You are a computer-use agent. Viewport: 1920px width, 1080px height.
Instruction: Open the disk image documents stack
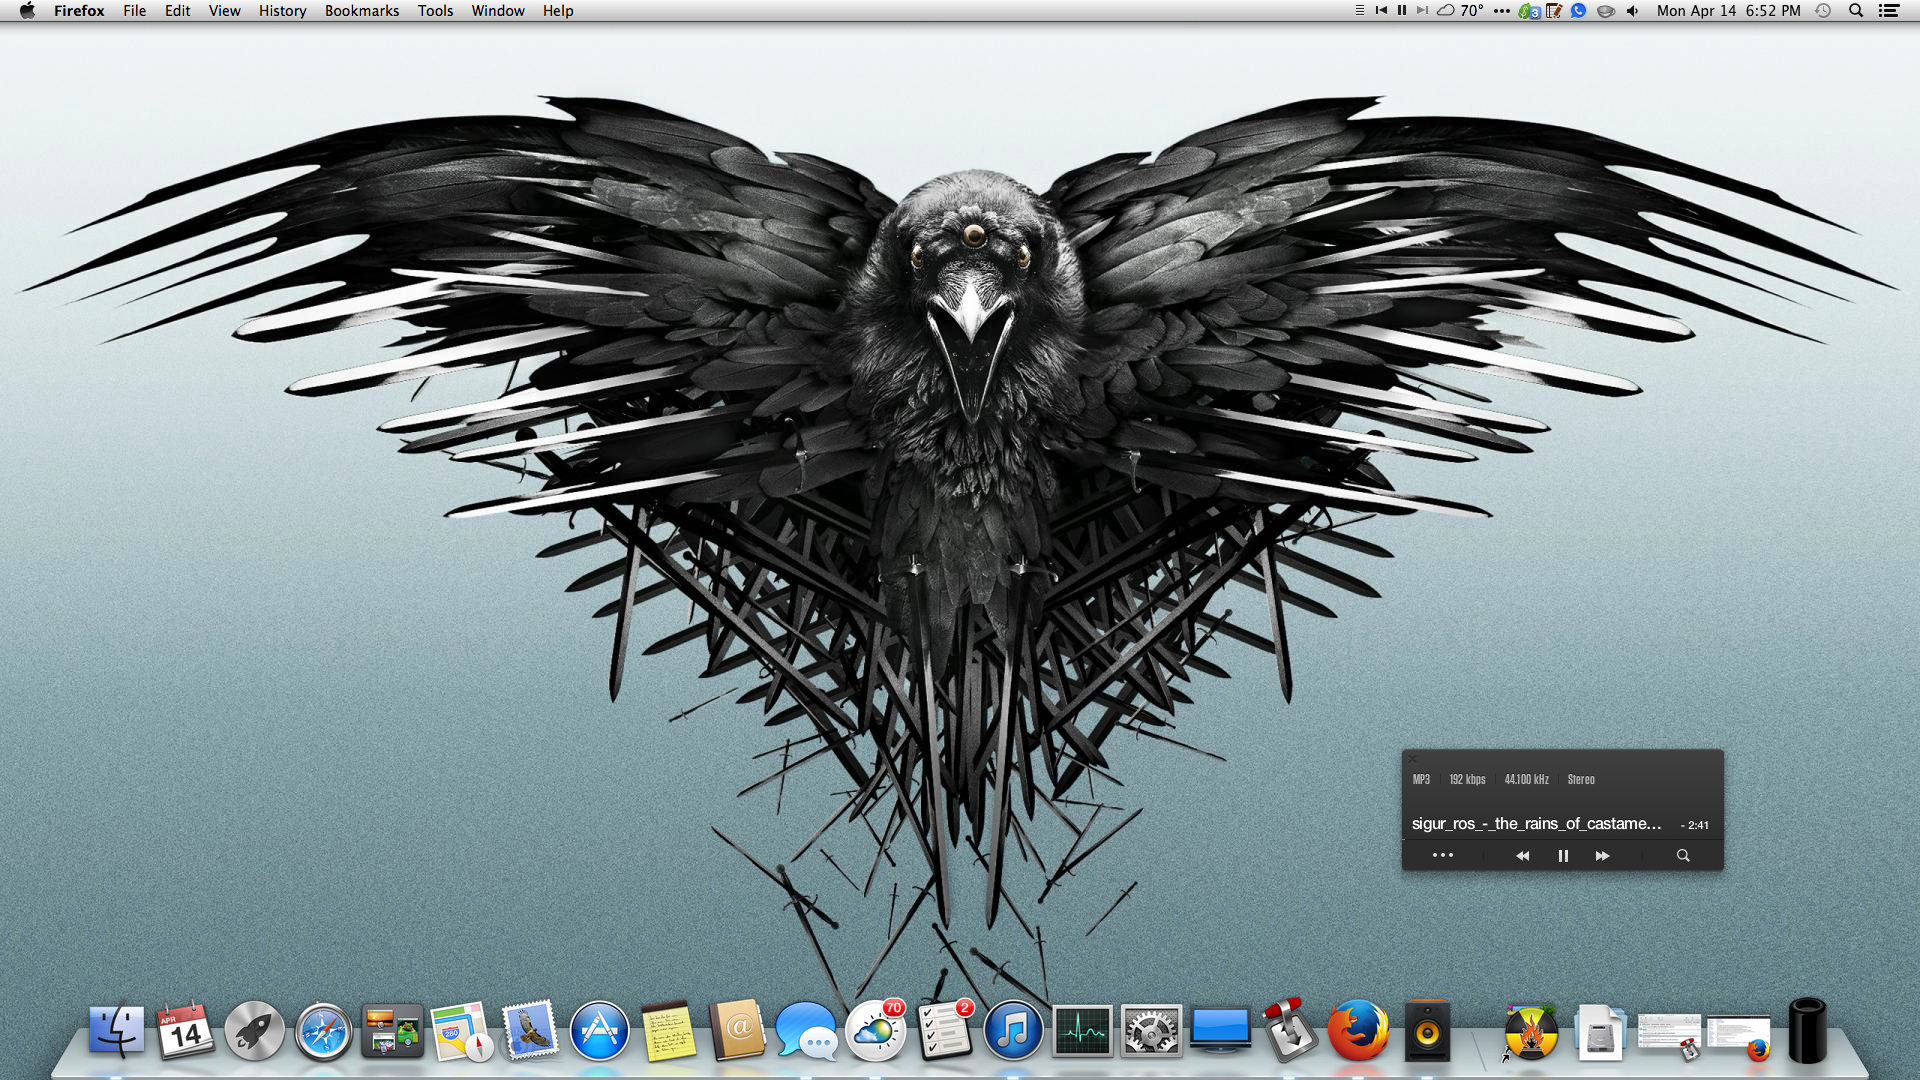1599,1032
